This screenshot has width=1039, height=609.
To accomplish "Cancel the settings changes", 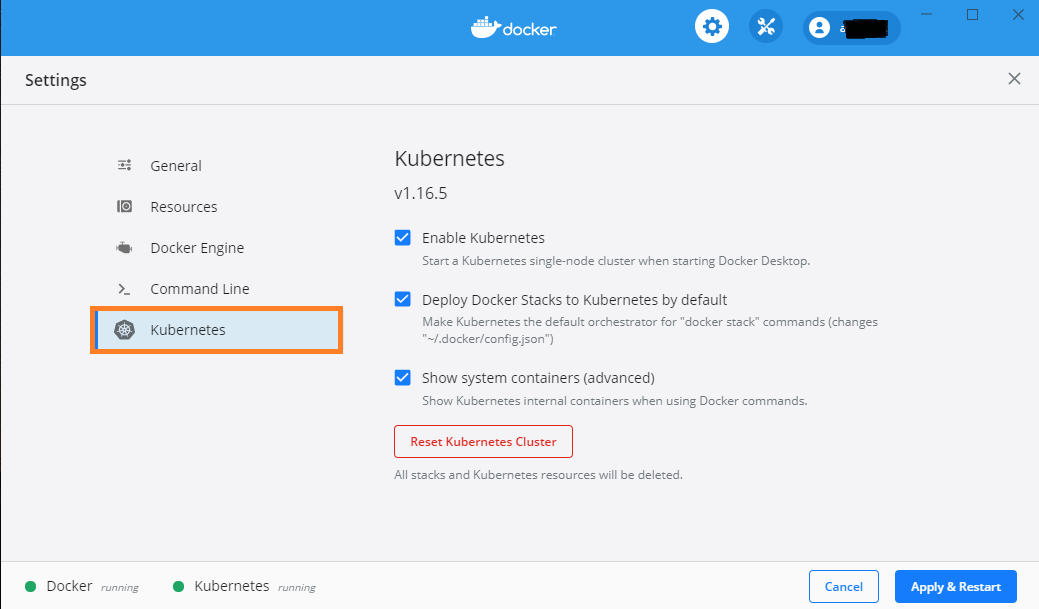I will [844, 586].
